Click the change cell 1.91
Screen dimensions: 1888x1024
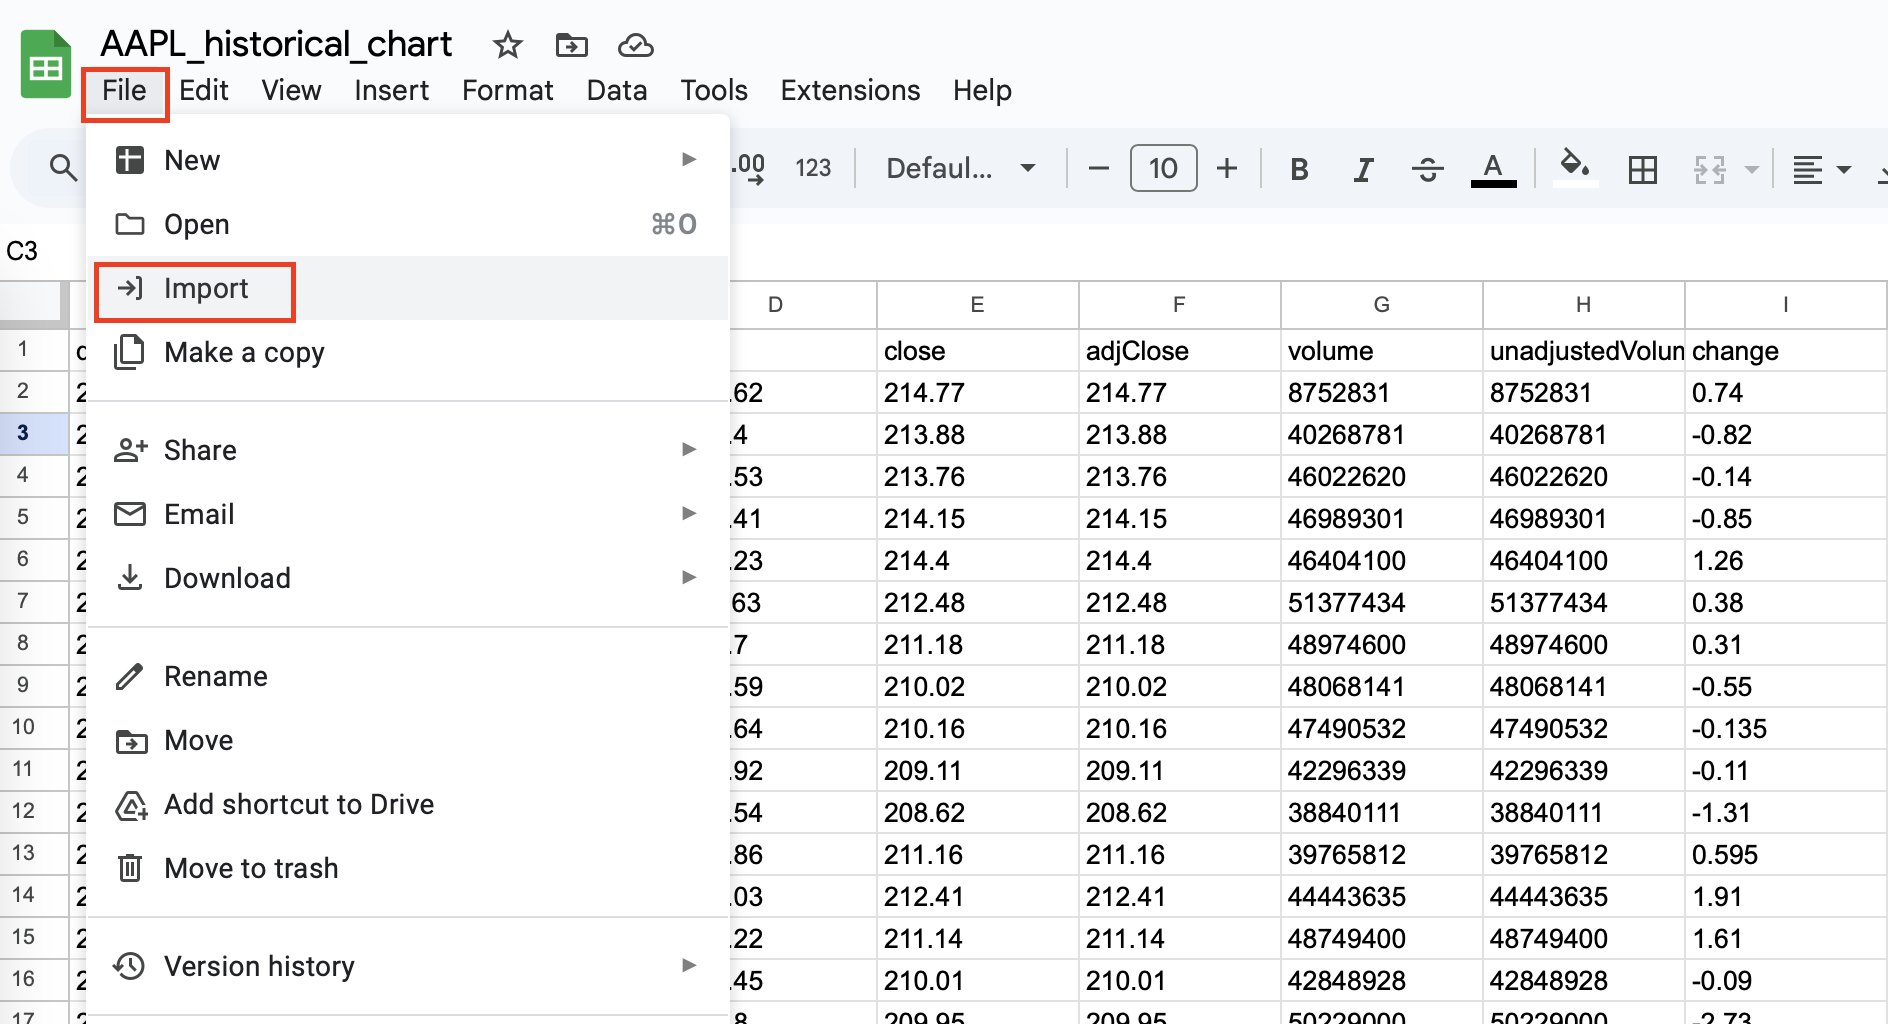pyautogui.click(x=1785, y=897)
